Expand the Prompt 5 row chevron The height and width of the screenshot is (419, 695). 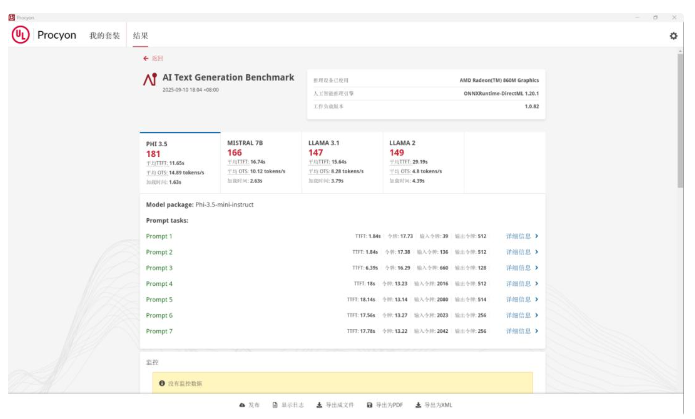(x=536, y=299)
